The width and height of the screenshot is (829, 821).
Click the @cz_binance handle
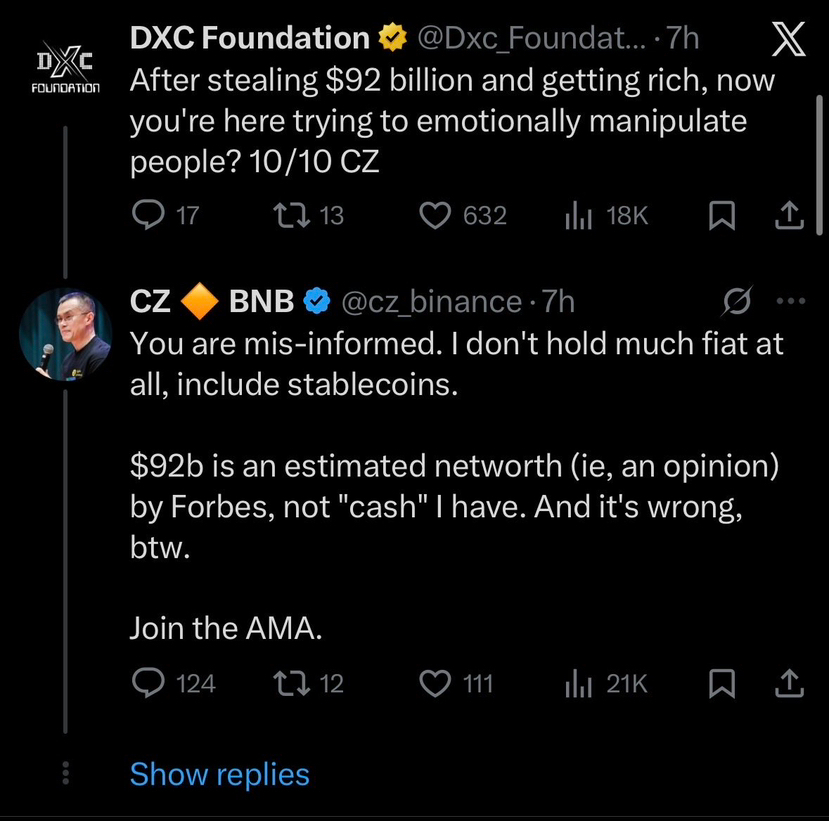[x=432, y=301]
